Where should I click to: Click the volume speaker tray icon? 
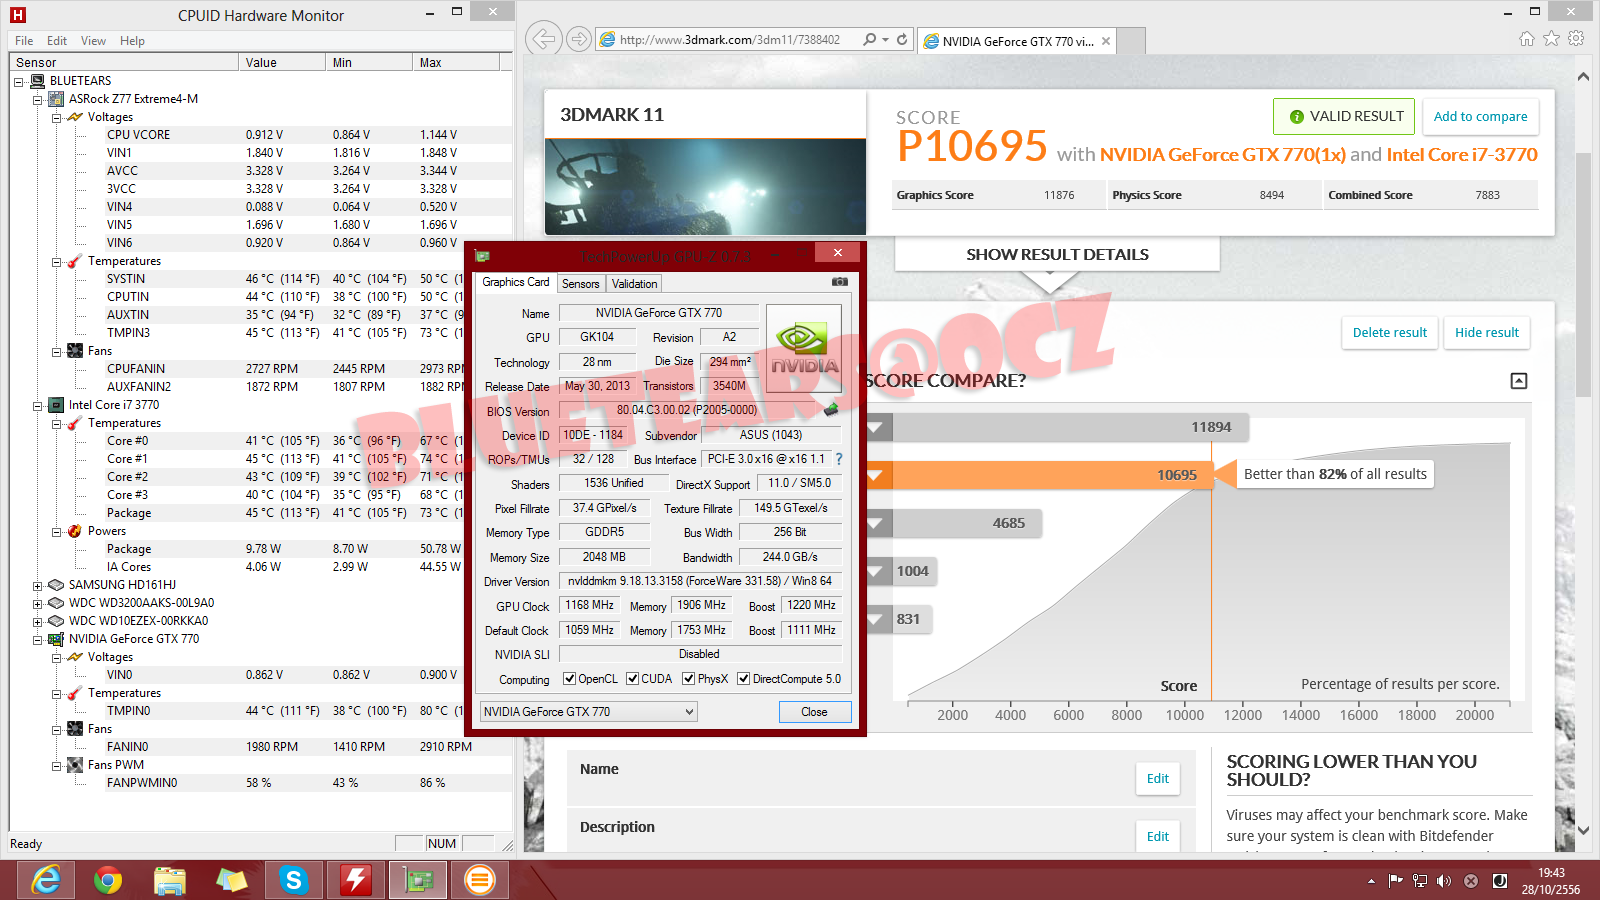point(1444,881)
